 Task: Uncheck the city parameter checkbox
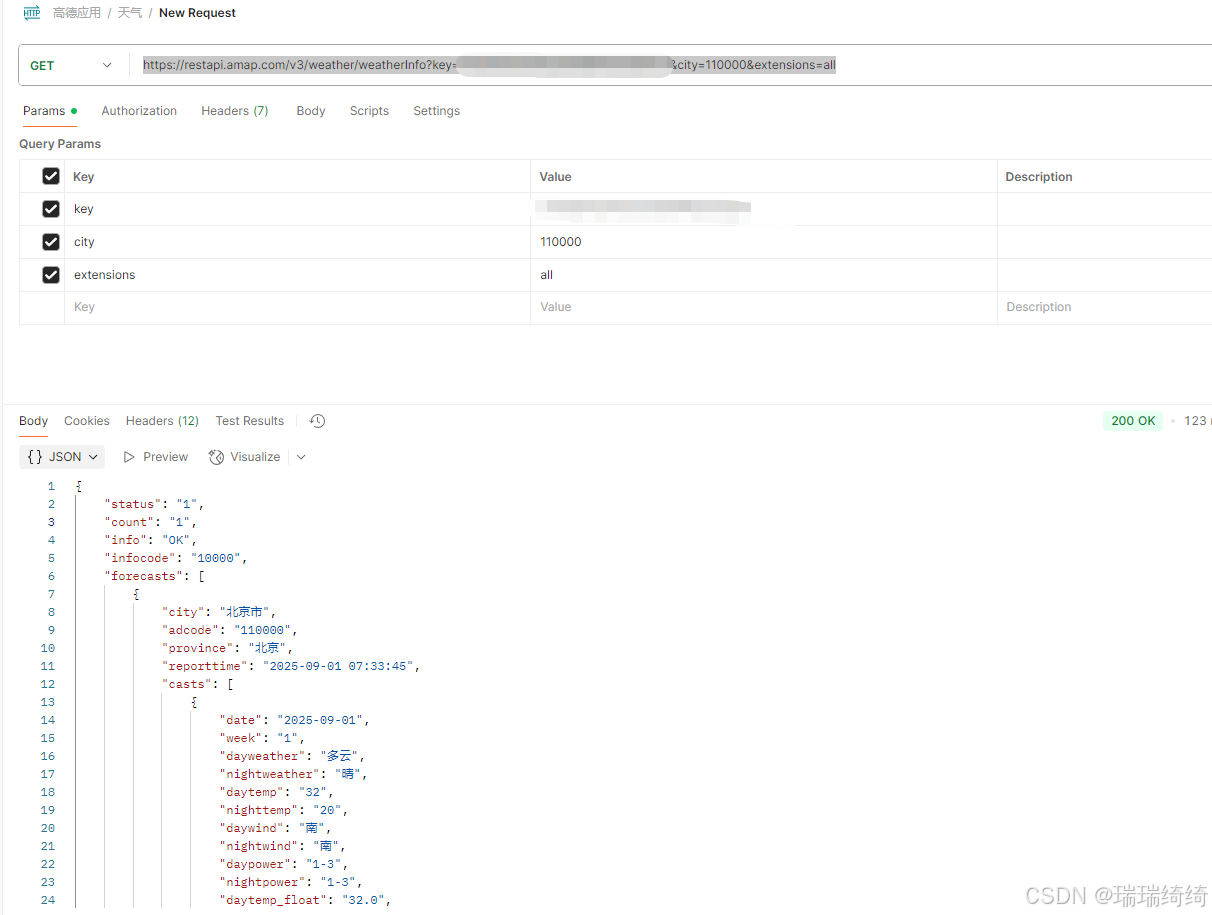(51, 242)
